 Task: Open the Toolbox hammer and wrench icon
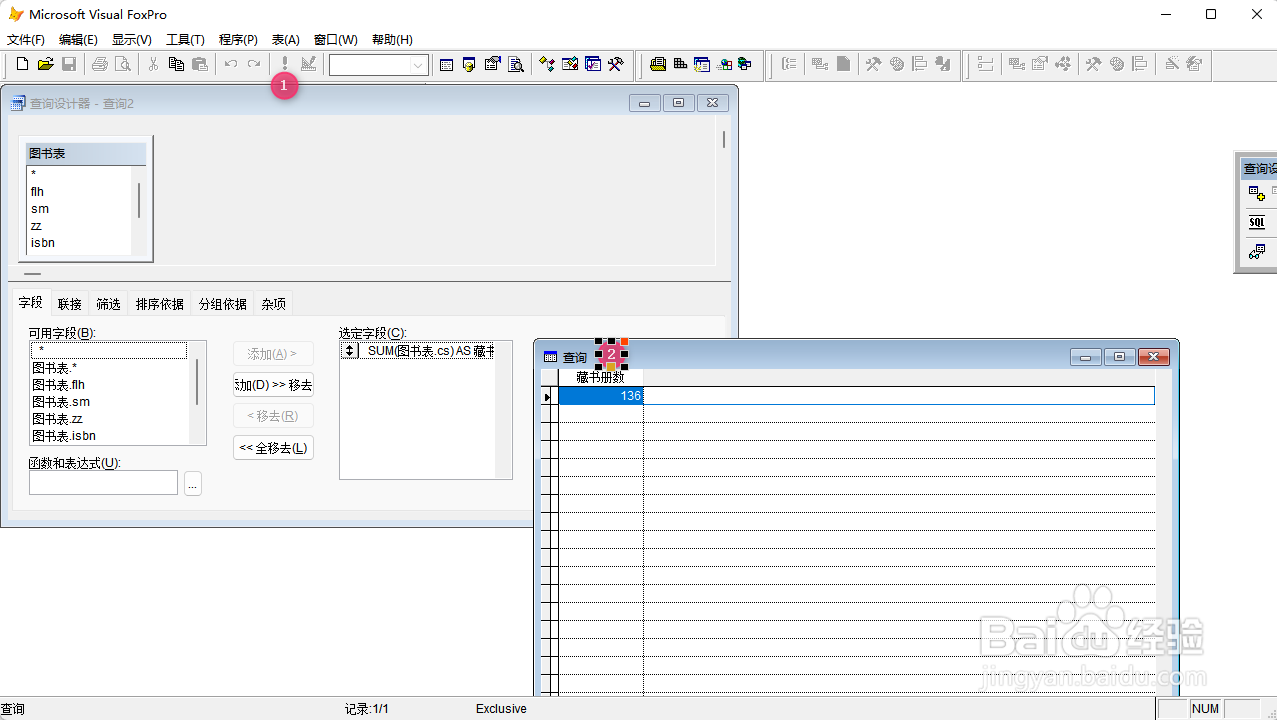click(615, 64)
